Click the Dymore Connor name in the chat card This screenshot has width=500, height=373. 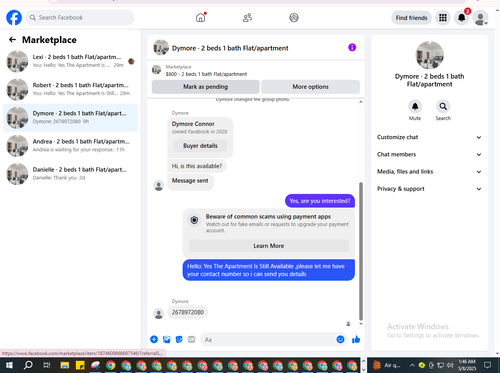pos(193,124)
